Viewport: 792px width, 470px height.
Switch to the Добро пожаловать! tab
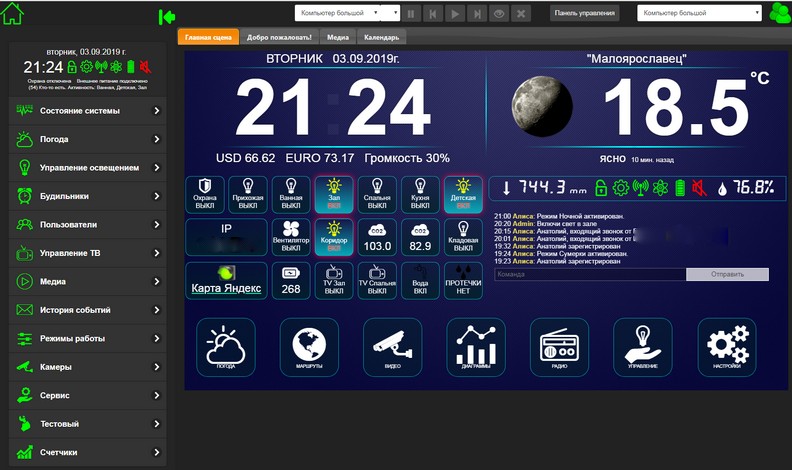pyautogui.click(x=279, y=37)
